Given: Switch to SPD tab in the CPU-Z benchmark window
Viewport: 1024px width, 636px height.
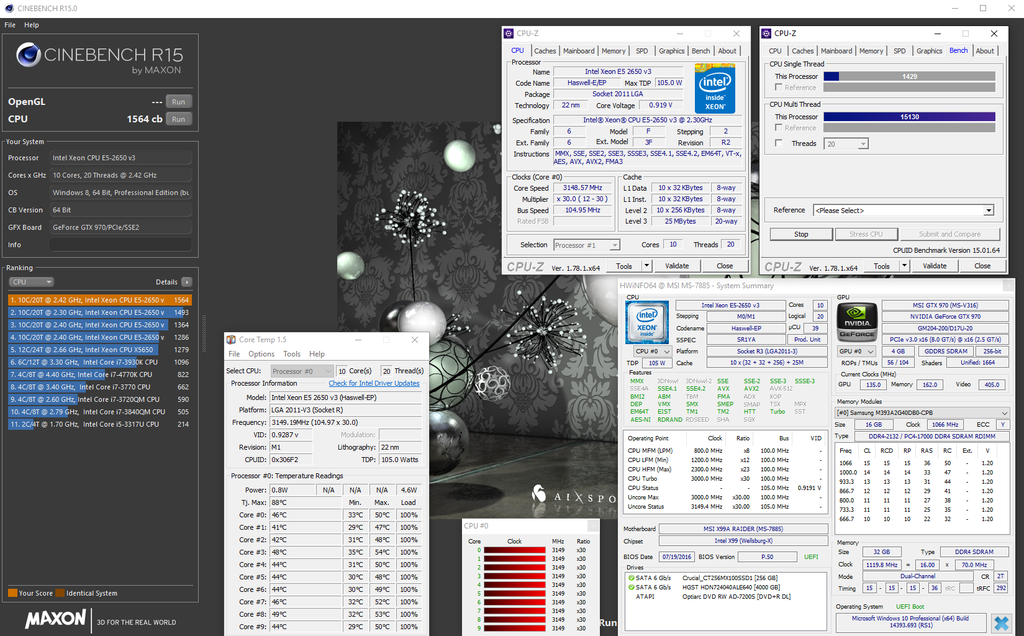Looking at the screenshot, I should coord(899,51).
